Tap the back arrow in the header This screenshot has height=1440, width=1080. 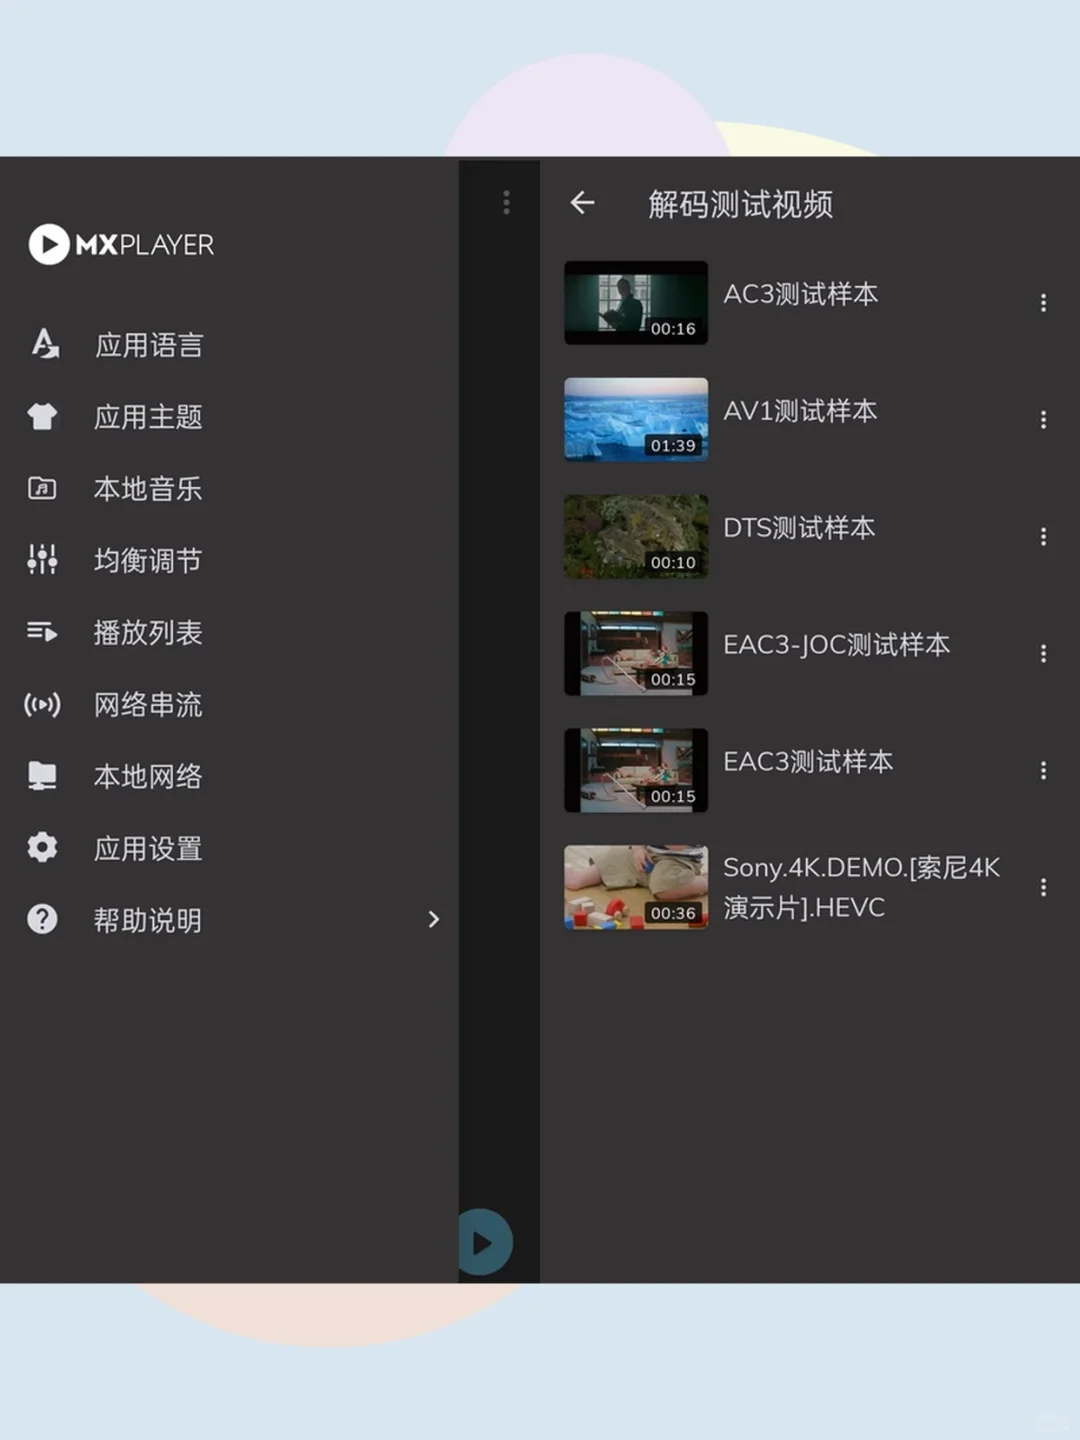pos(583,203)
